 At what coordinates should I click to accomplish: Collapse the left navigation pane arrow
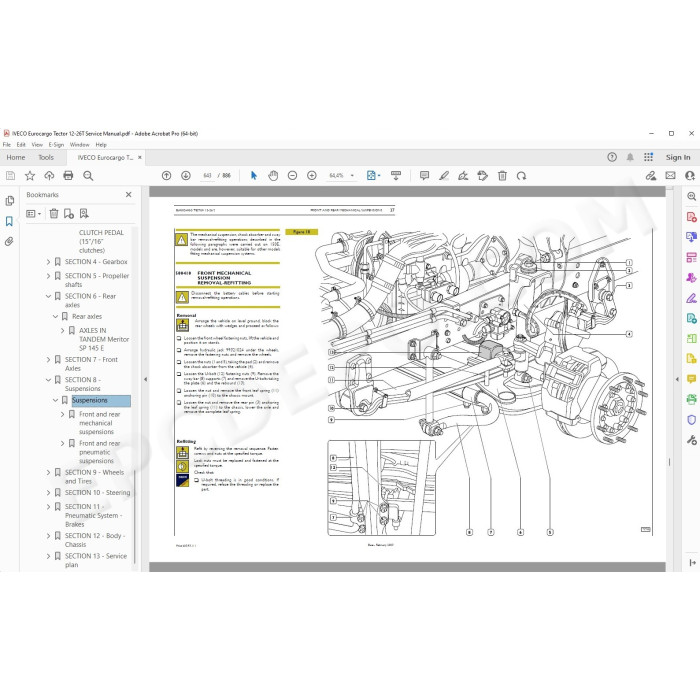click(145, 379)
